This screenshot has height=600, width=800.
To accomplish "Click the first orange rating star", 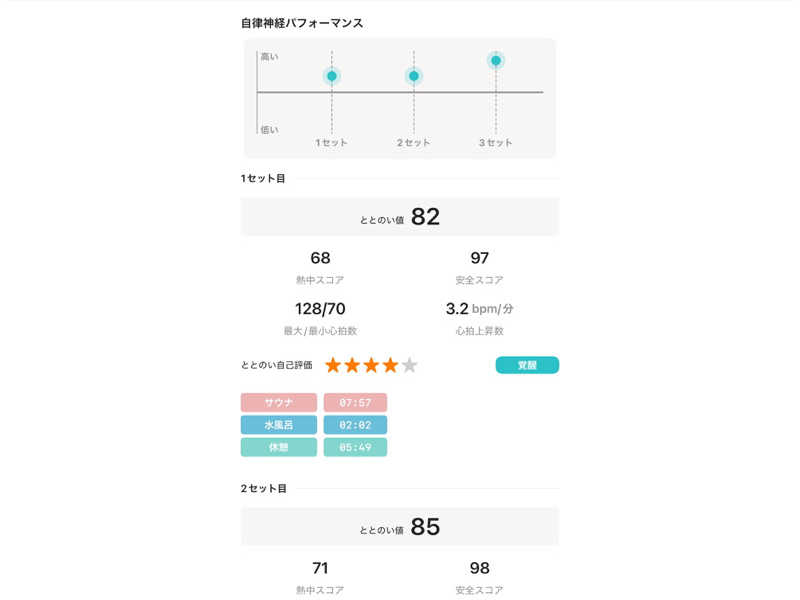I will point(333,365).
